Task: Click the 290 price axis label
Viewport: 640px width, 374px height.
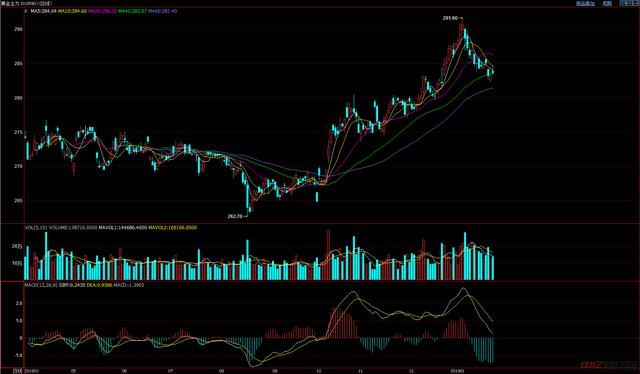Action: click(x=19, y=29)
